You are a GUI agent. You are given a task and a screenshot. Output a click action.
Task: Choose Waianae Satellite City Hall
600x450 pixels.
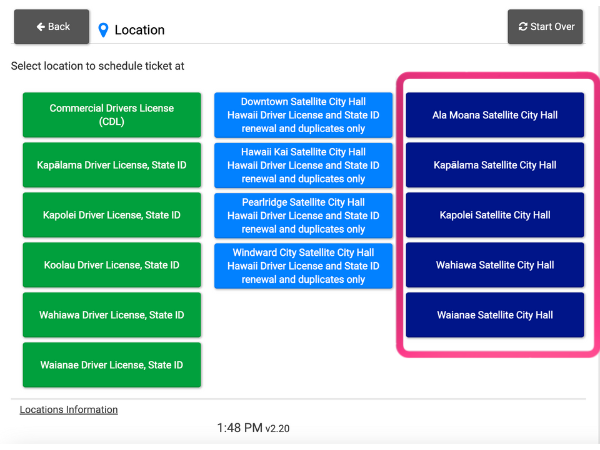coord(495,315)
